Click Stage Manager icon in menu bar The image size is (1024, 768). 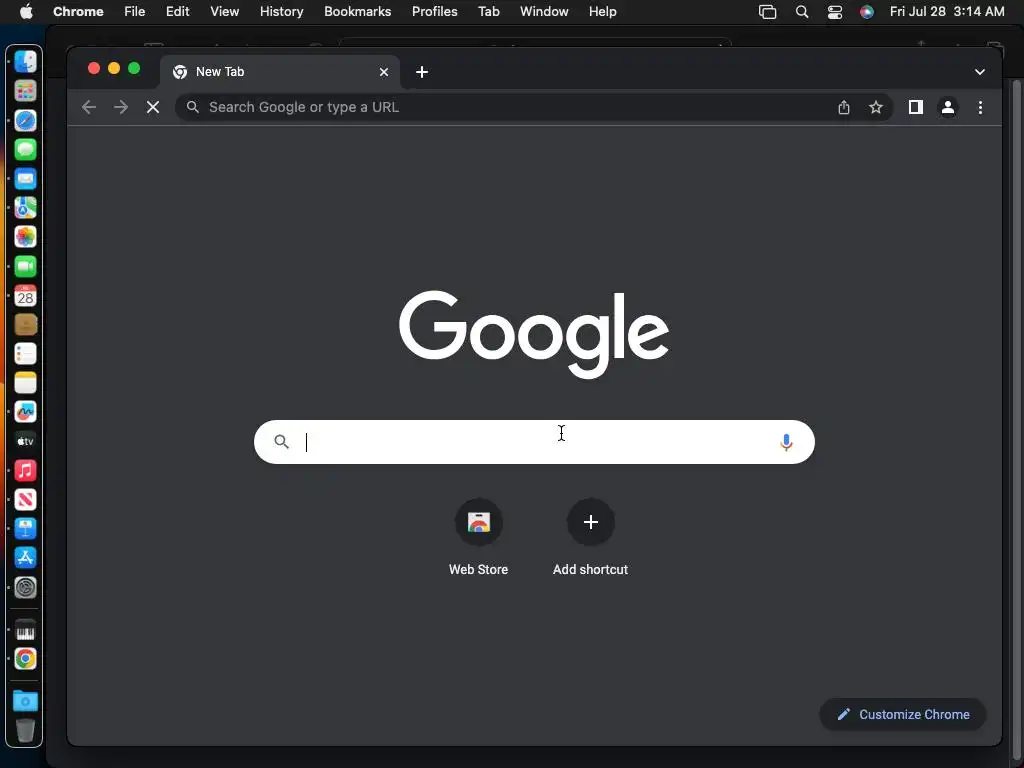coord(767,12)
